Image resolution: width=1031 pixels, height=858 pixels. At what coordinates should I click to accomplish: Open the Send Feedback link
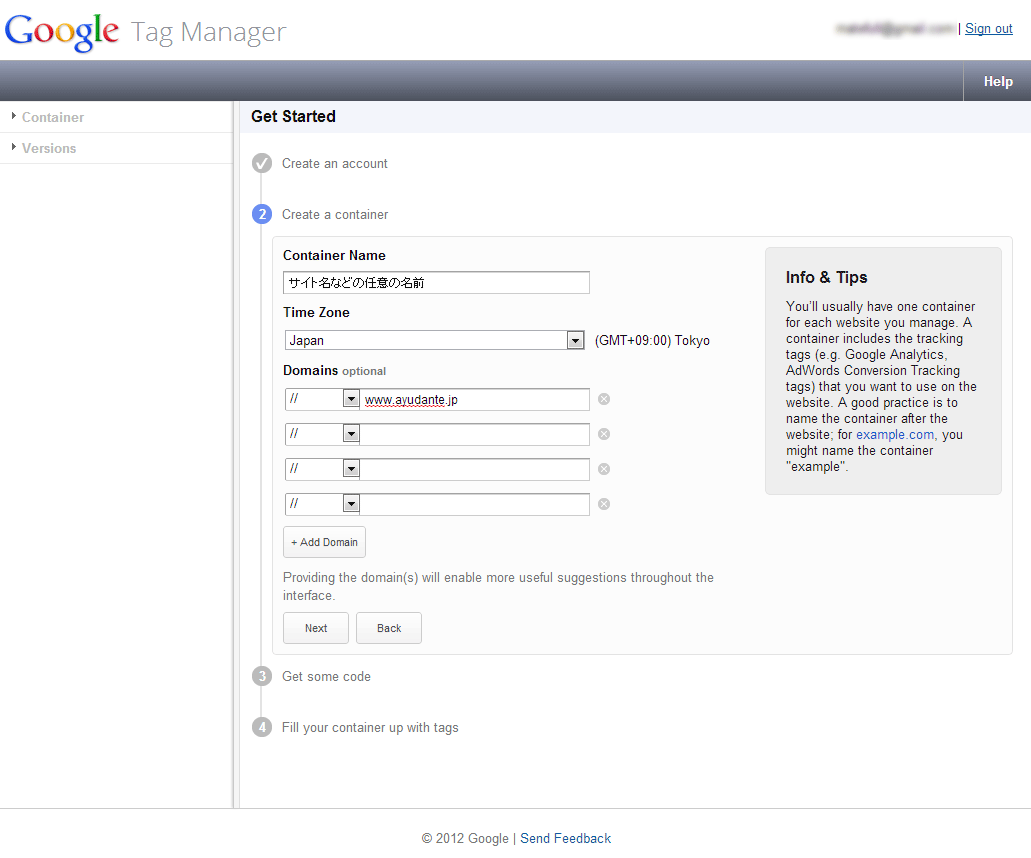[565, 838]
